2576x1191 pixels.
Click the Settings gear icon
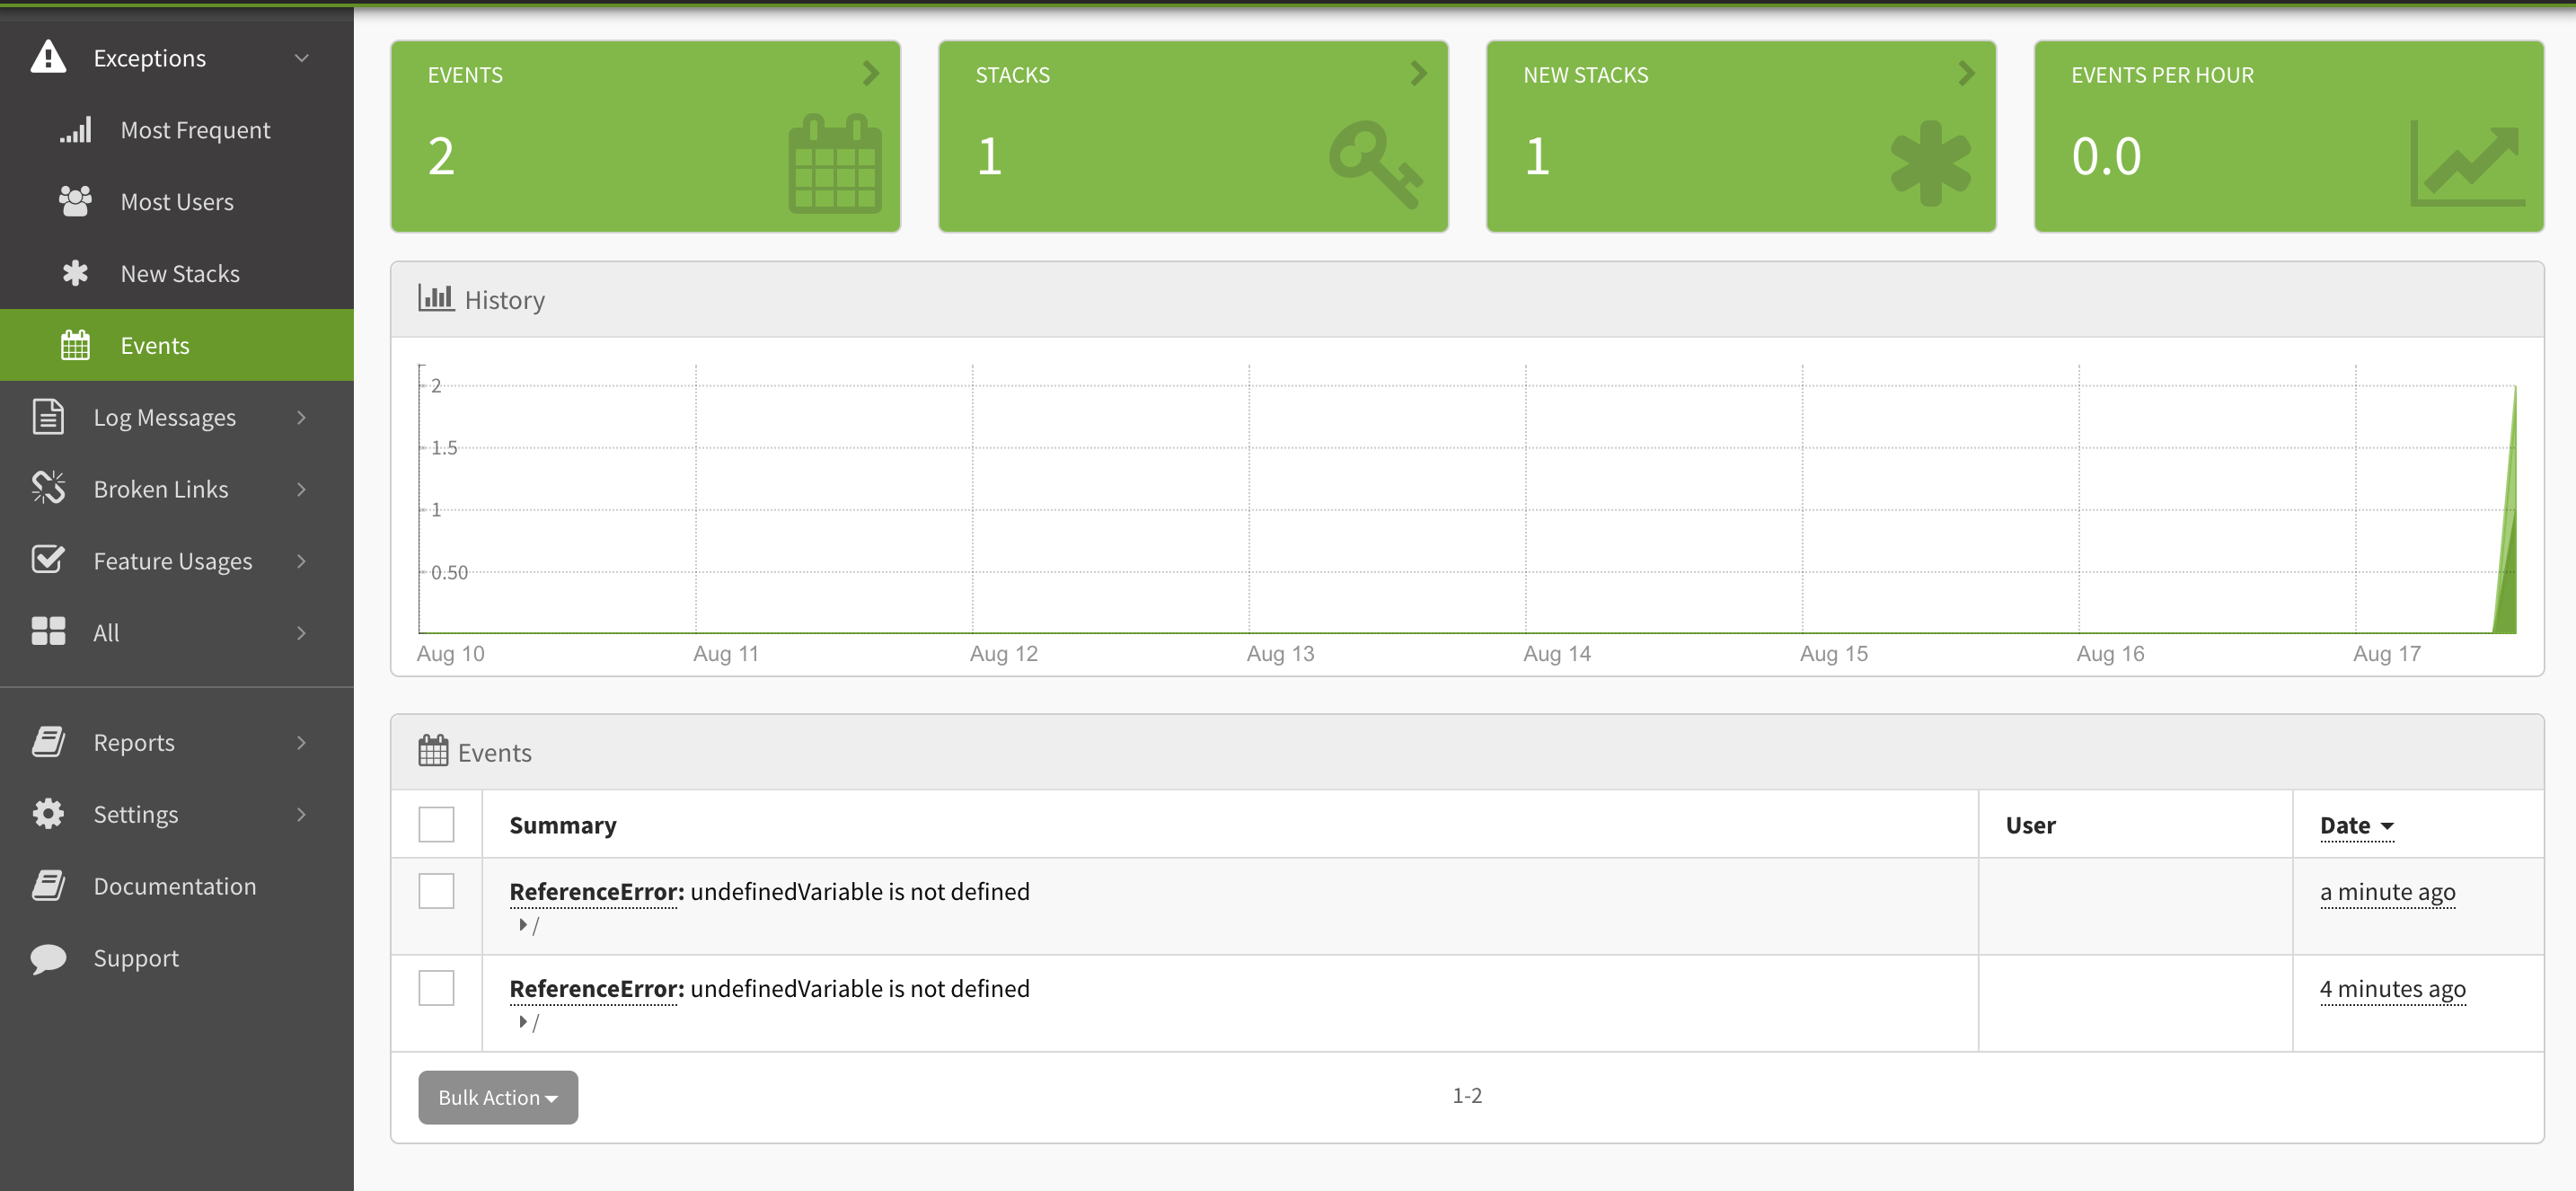pyautogui.click(x=48, y=813)
